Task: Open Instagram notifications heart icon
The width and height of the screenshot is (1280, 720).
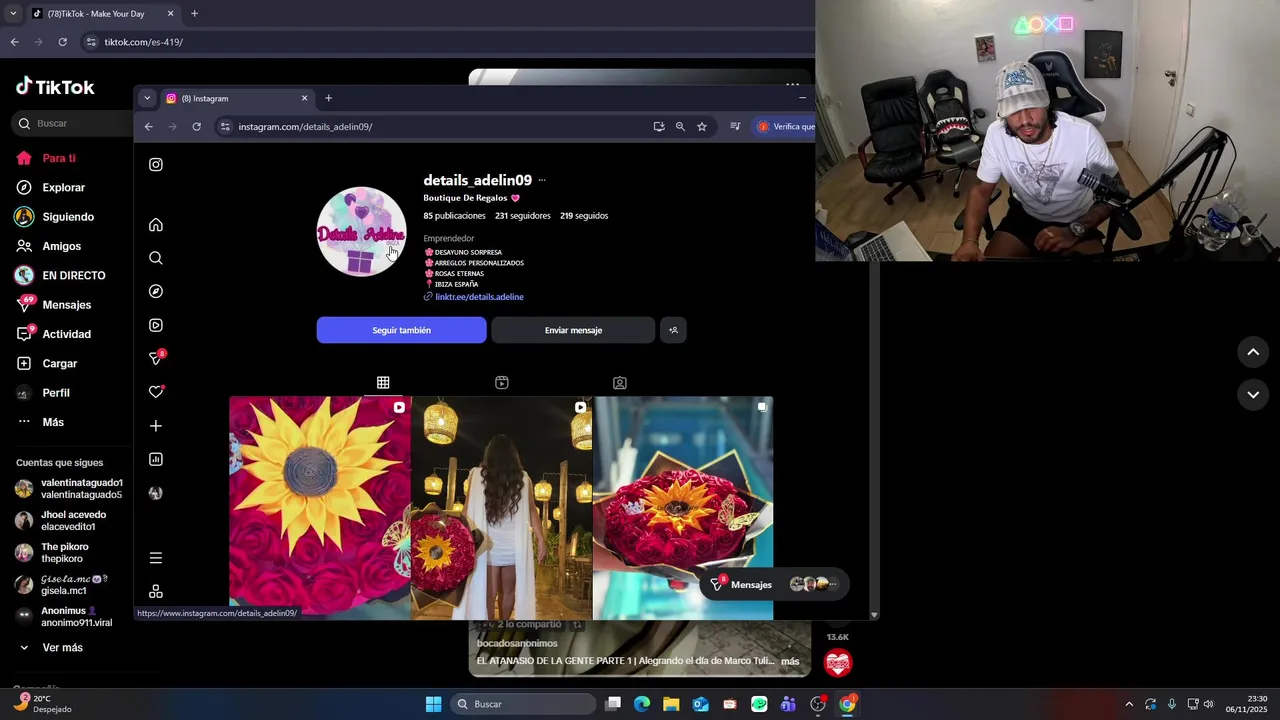Action: [156, 392]
